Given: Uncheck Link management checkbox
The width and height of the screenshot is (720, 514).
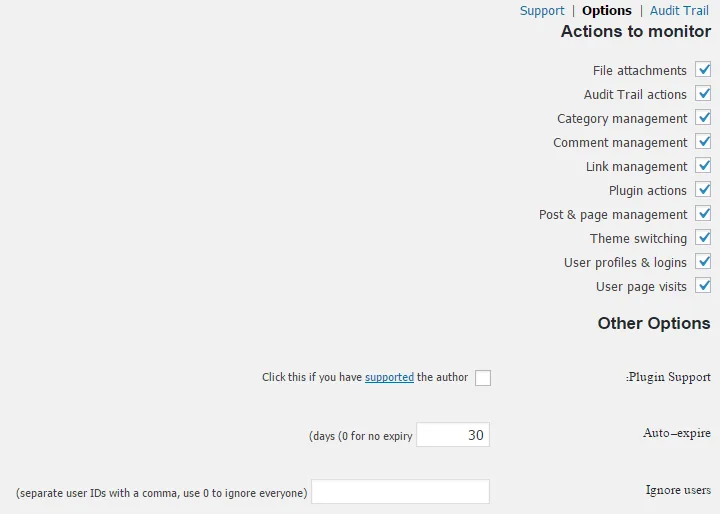Looking at the screenshot, I should click(703, 165).
